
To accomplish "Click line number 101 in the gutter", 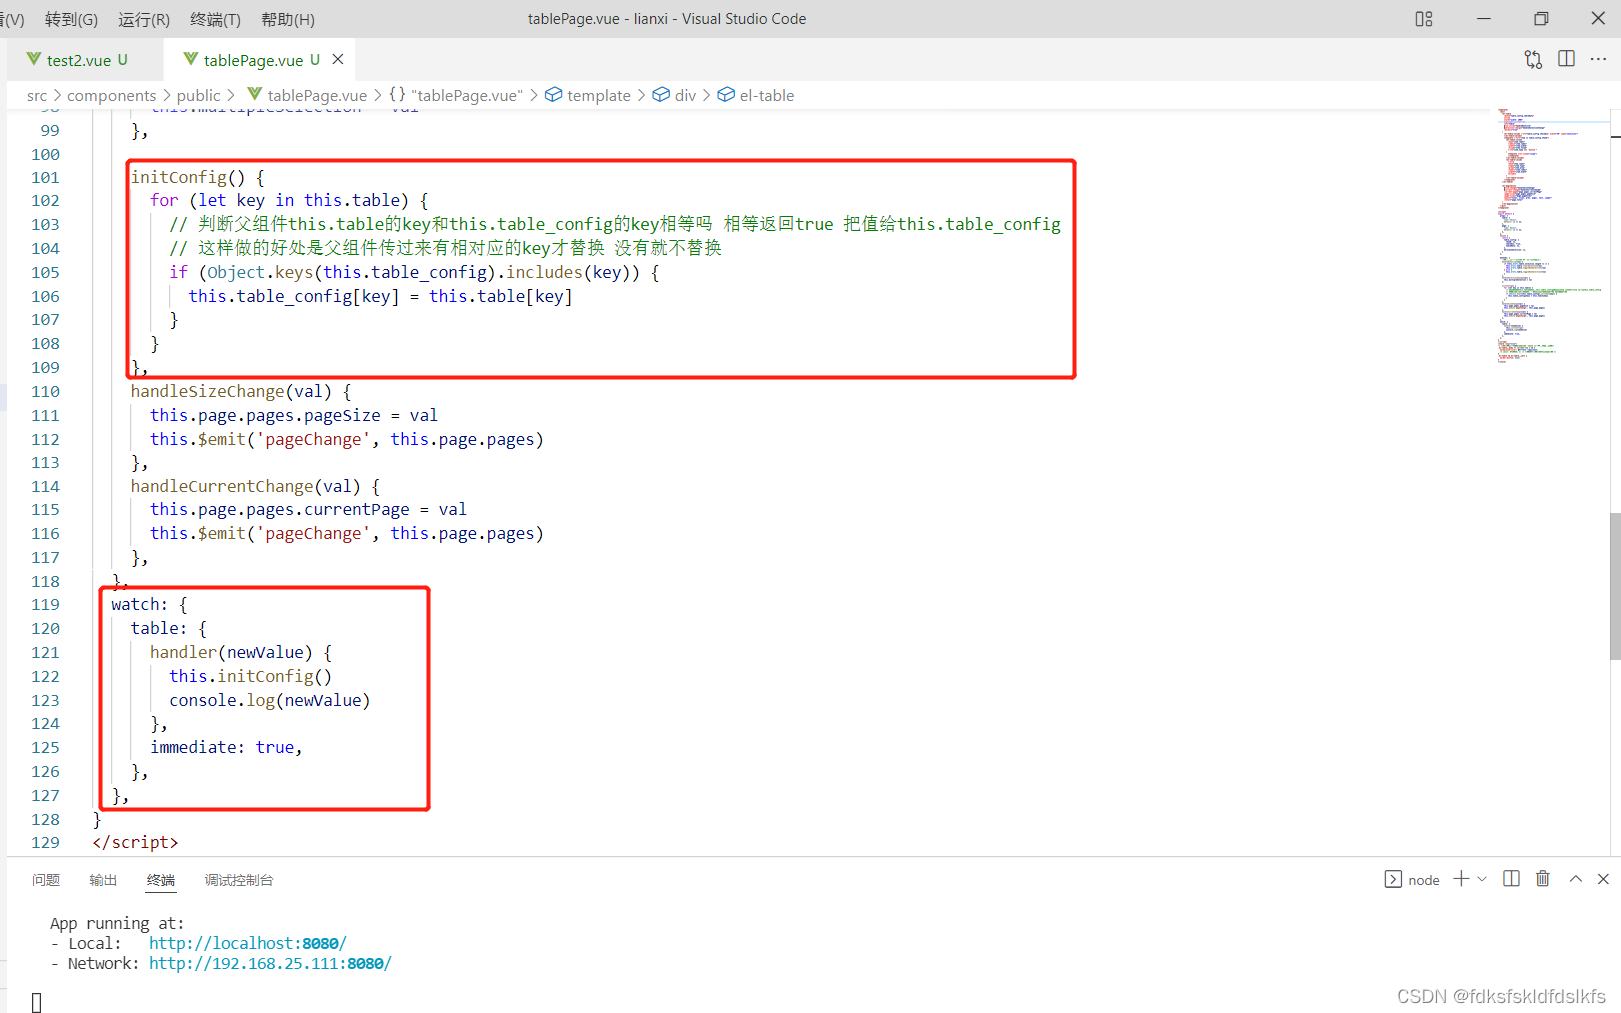I will pyautogui.click(x=45, y=178).
